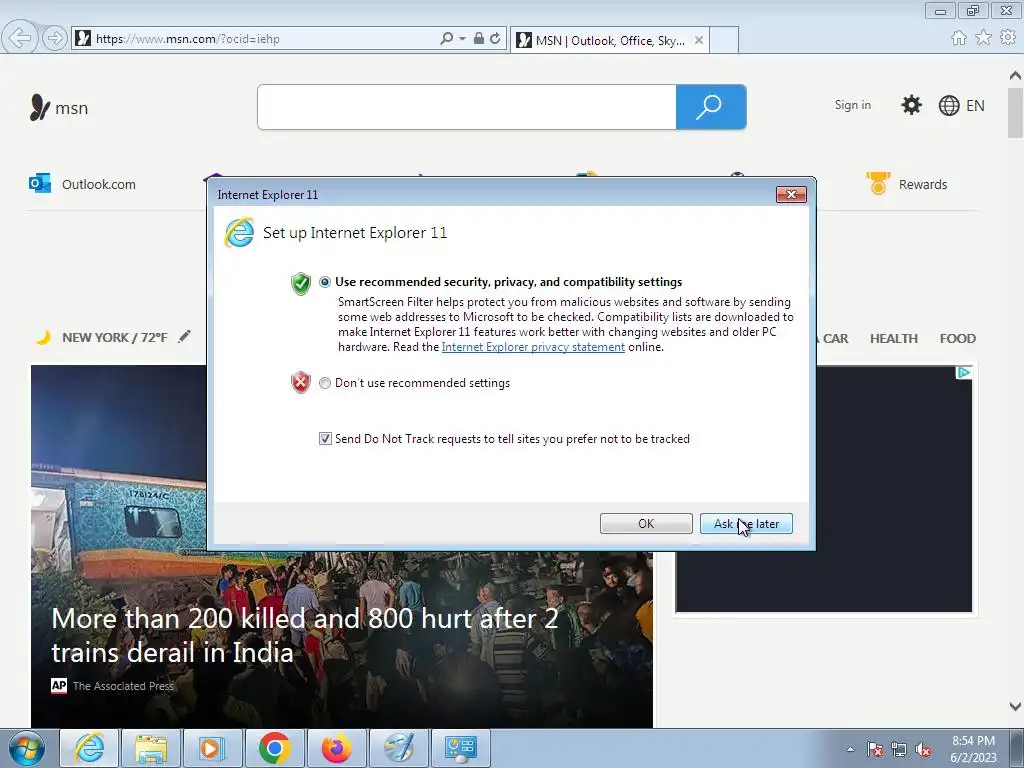The width and height of the screenshot is (1024, 768).
Task: Click the Ask me later button
Action: [746, 524]
